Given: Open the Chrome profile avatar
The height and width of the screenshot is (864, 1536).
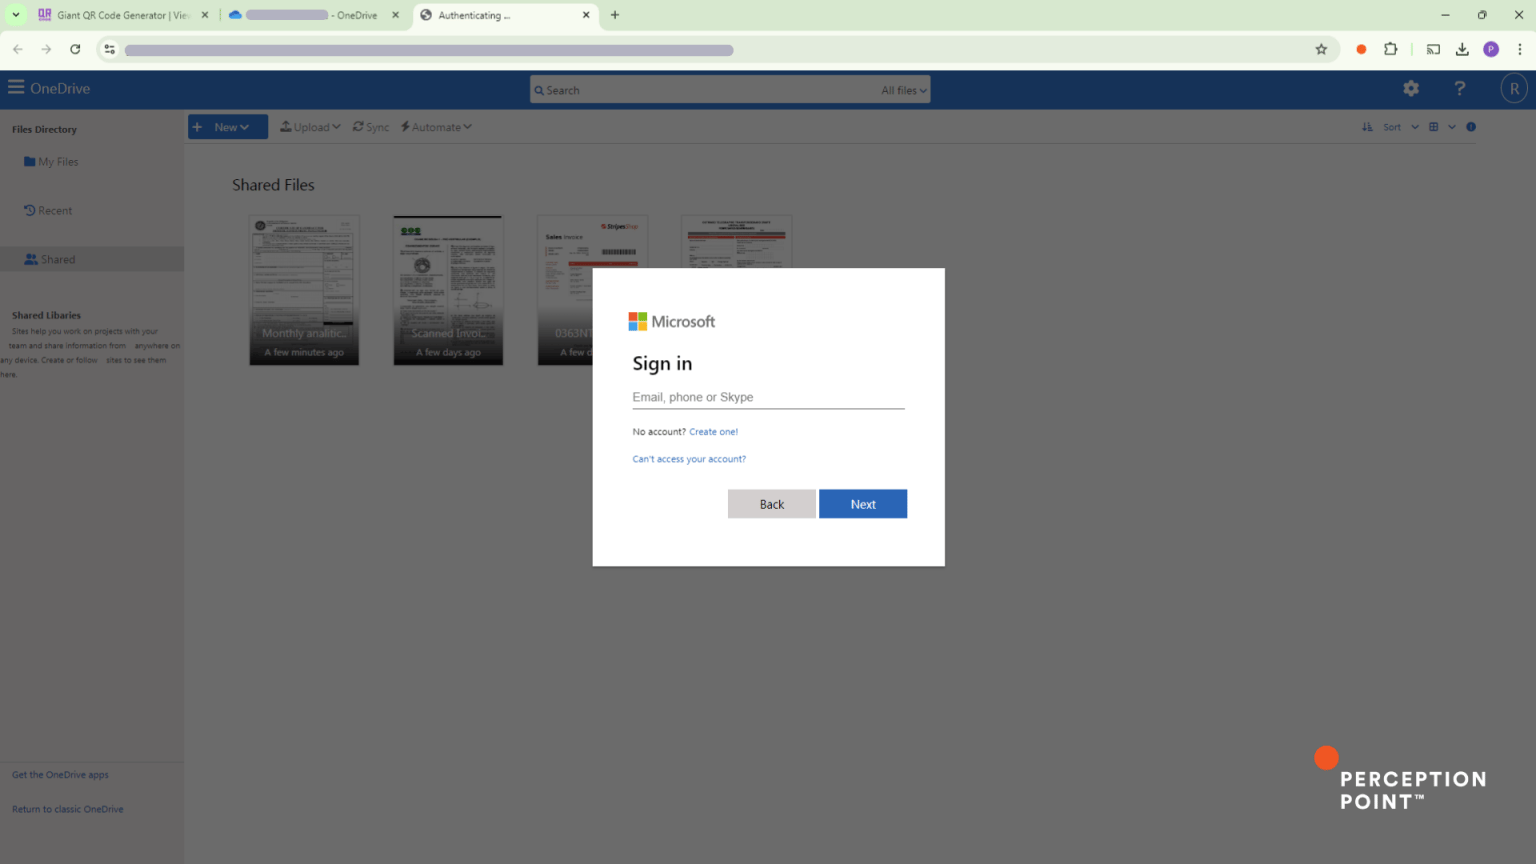Looking at the screenshot, I should (1491, 49).
